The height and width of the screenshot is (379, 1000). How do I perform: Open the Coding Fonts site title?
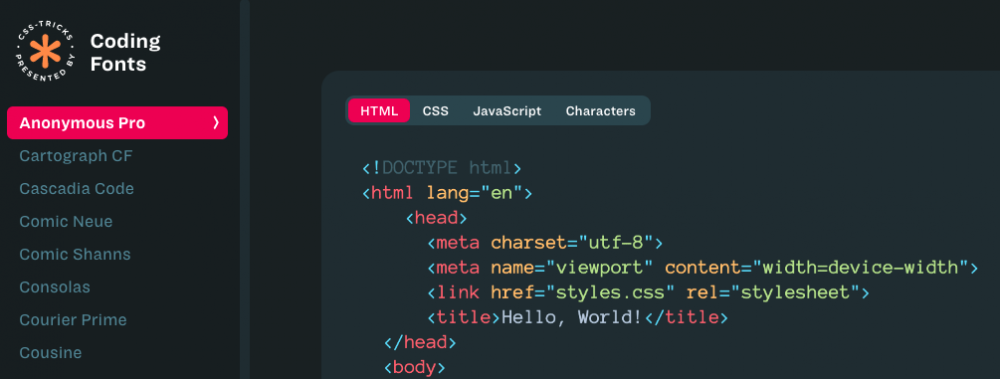[x=125, y=52]
